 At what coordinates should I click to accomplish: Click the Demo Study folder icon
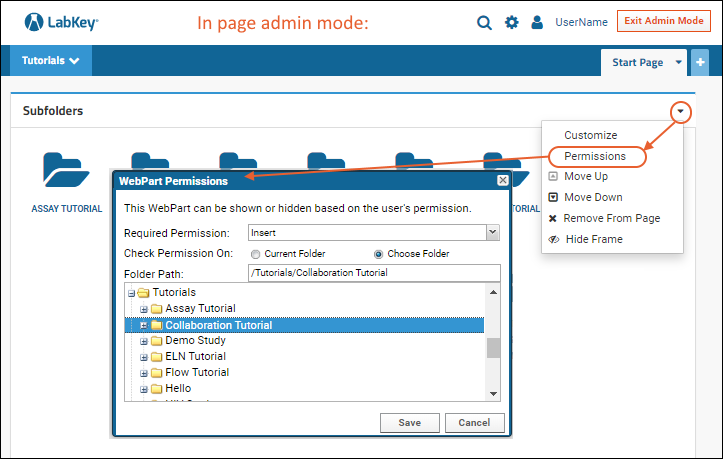(157, 341)
